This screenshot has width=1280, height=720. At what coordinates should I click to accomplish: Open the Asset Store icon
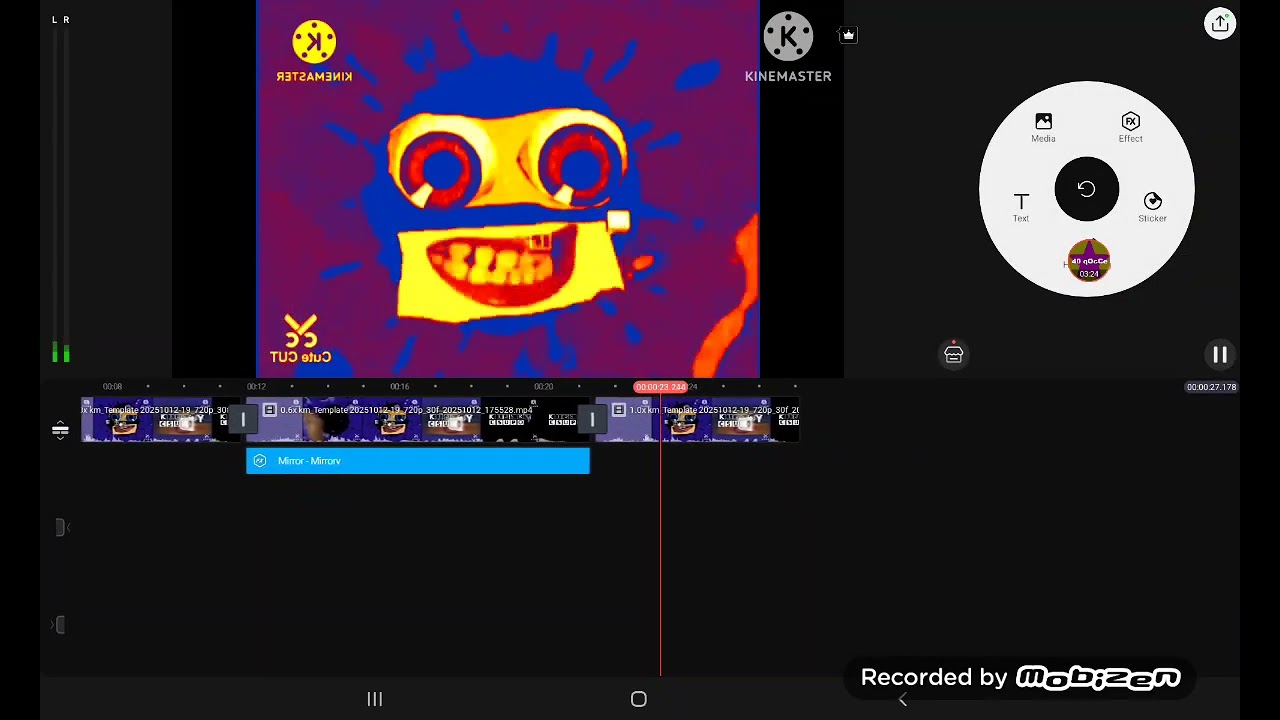click(954, 354)
